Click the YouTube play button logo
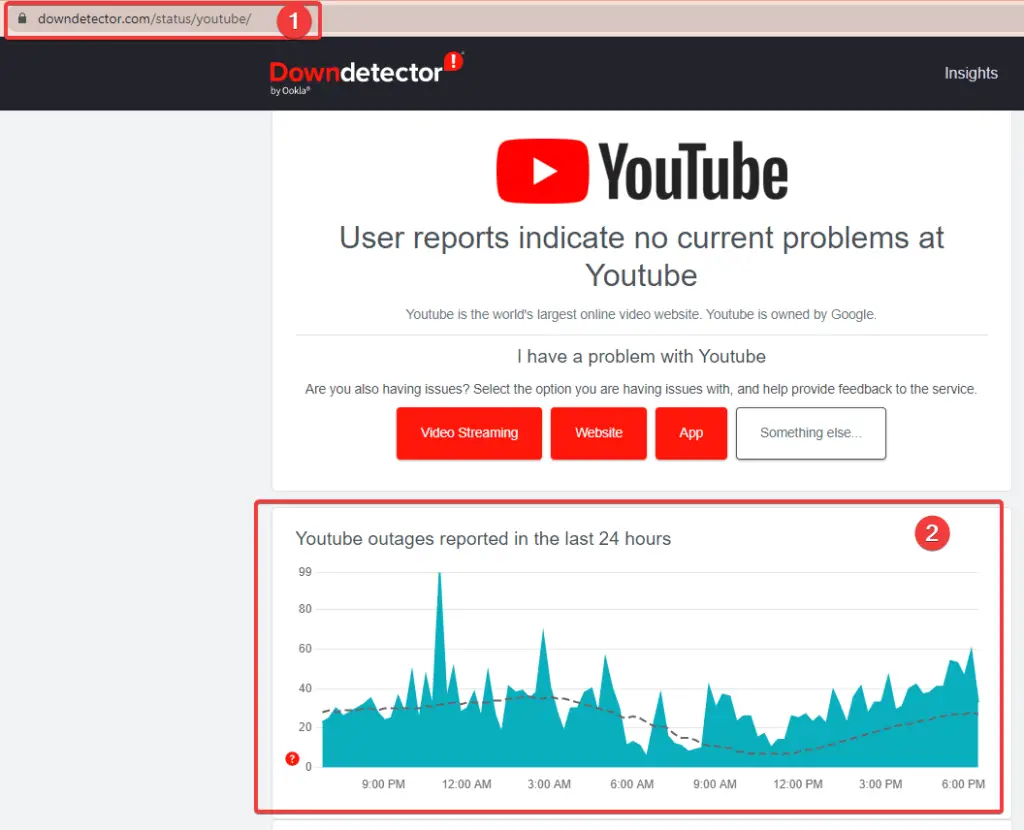 pyautogui.click(x=542, y=171)
